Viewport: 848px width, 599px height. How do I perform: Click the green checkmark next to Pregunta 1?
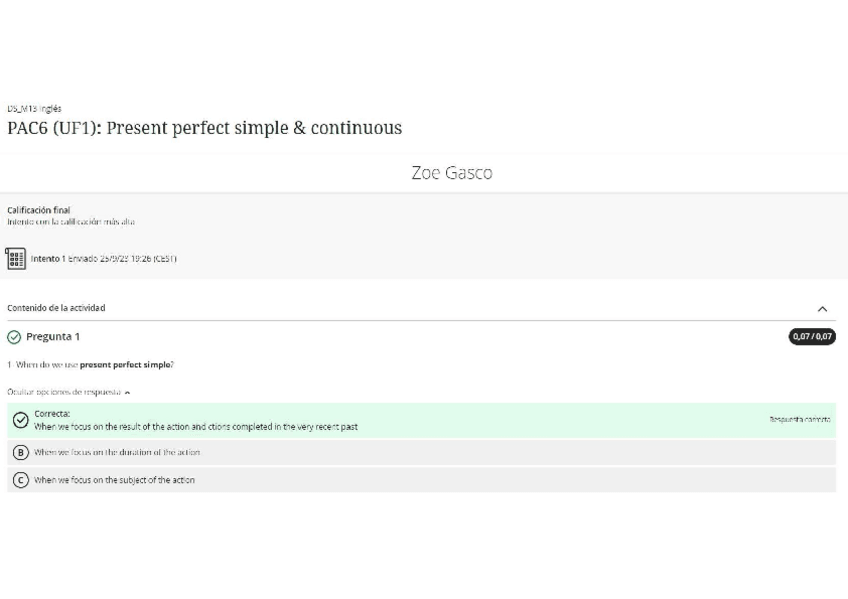click(x=14, y=337)
